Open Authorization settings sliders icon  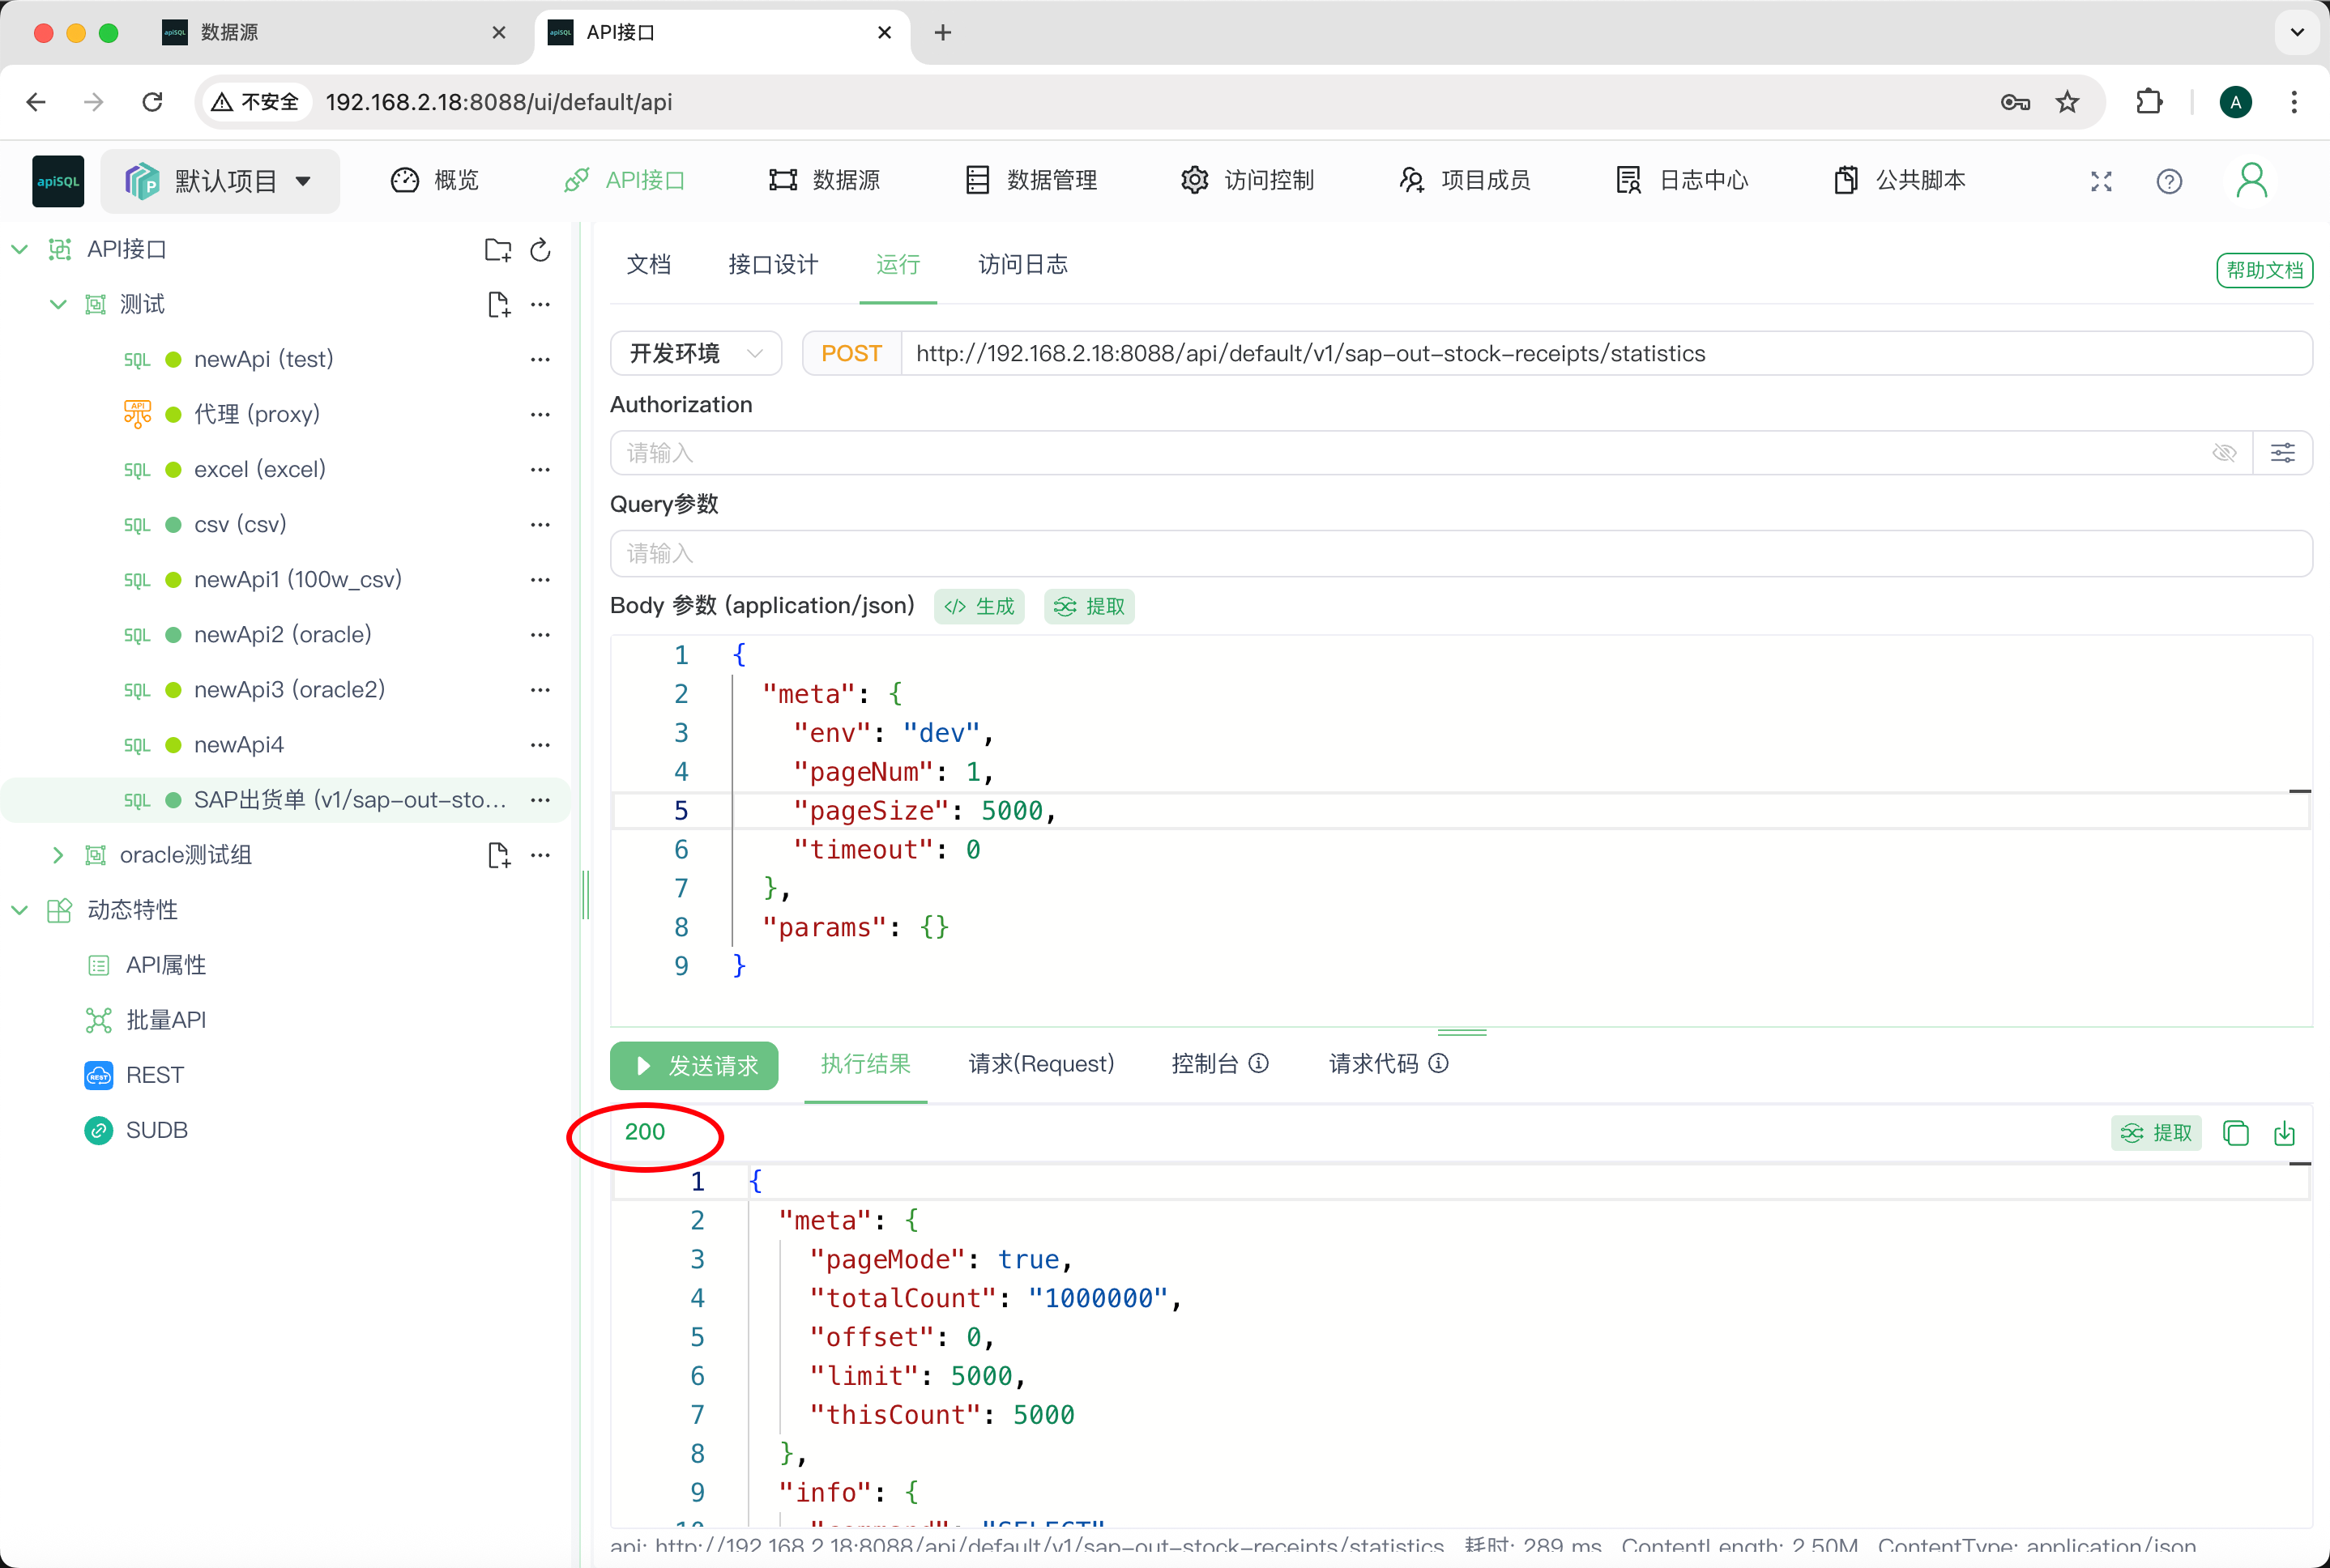click(2282, 453)
